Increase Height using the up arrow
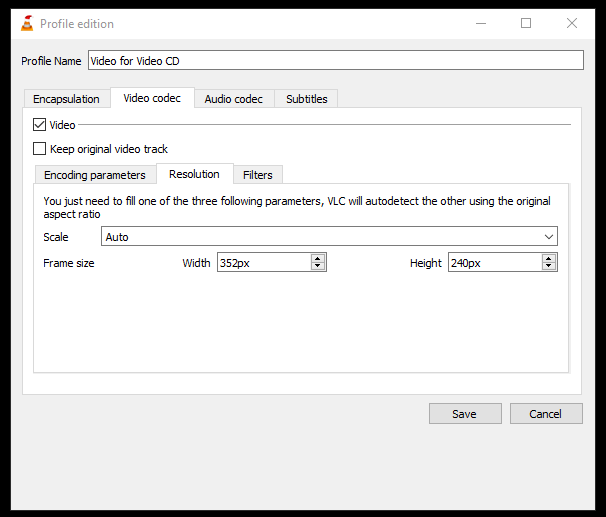This screenshot has height=517, width=606. pyautogui.click(x=548, y=258)
